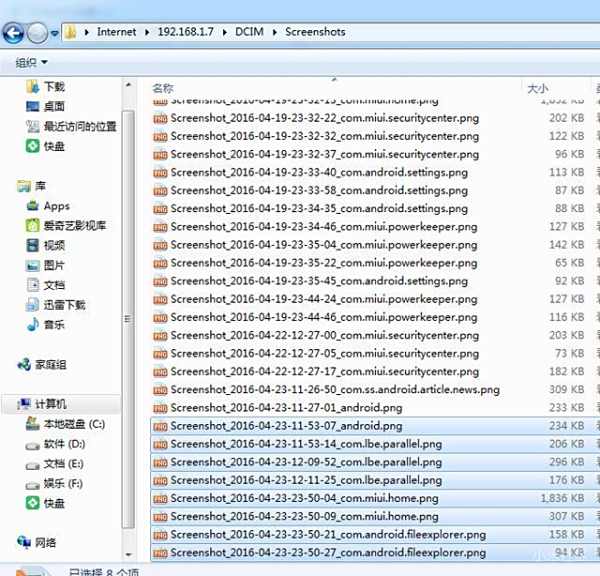This screenshot has height=576, width=600.
Task: Click the Back navigation arrow button
Action: [x=14, y=33]
